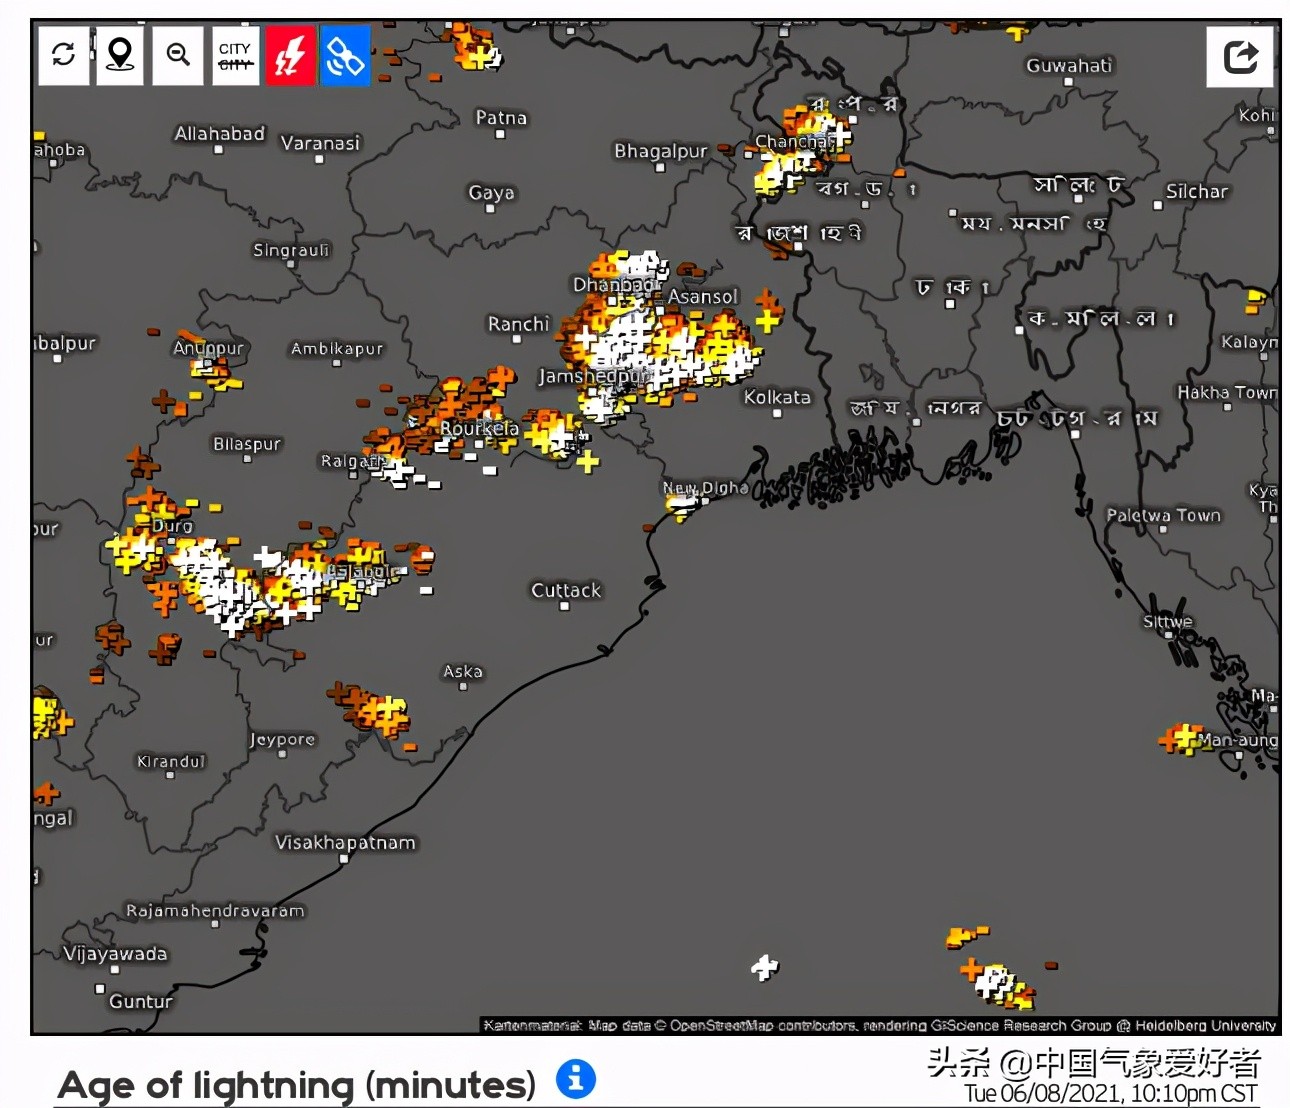Click the share arrow icon
1290x1108 pixels.
[1240, 56]
